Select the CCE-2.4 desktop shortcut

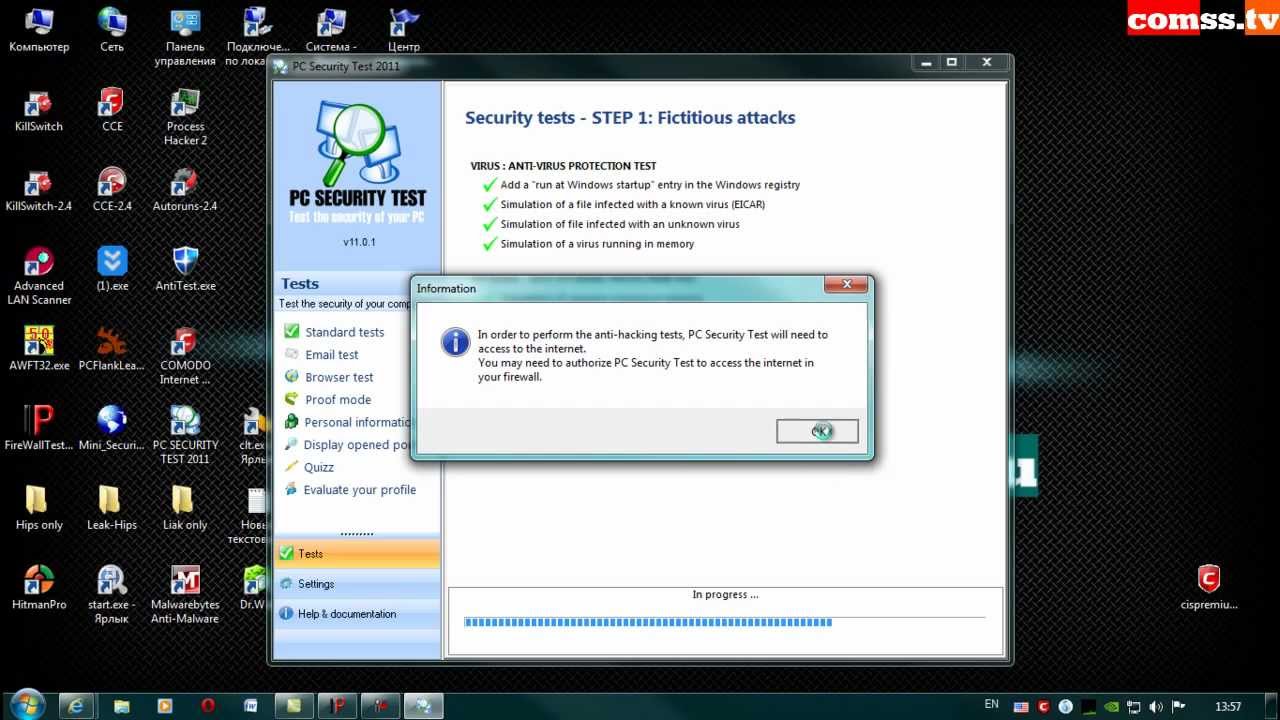pos(112,190)
